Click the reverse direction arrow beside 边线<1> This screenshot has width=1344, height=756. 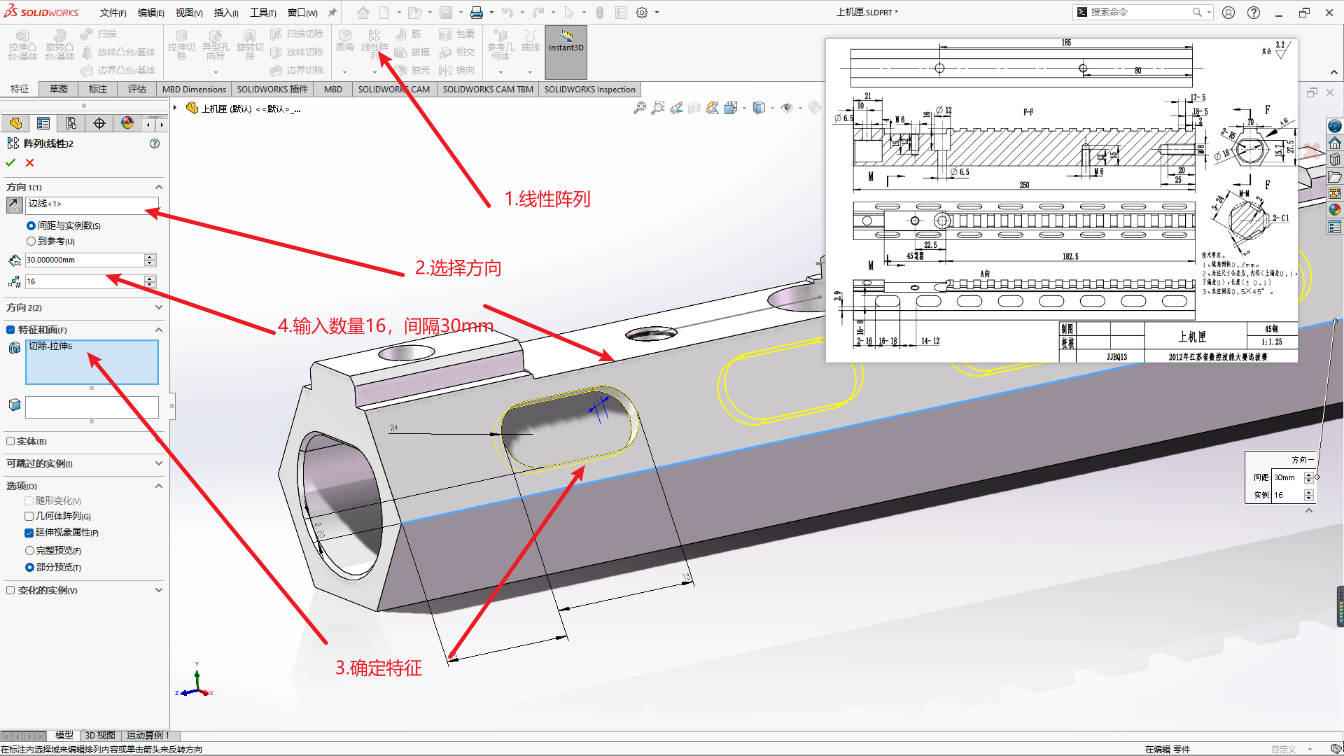click(13, 204)
